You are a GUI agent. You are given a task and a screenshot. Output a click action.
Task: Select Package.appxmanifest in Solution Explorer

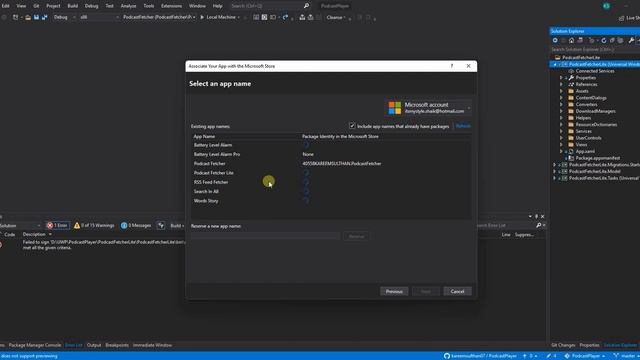597,158
